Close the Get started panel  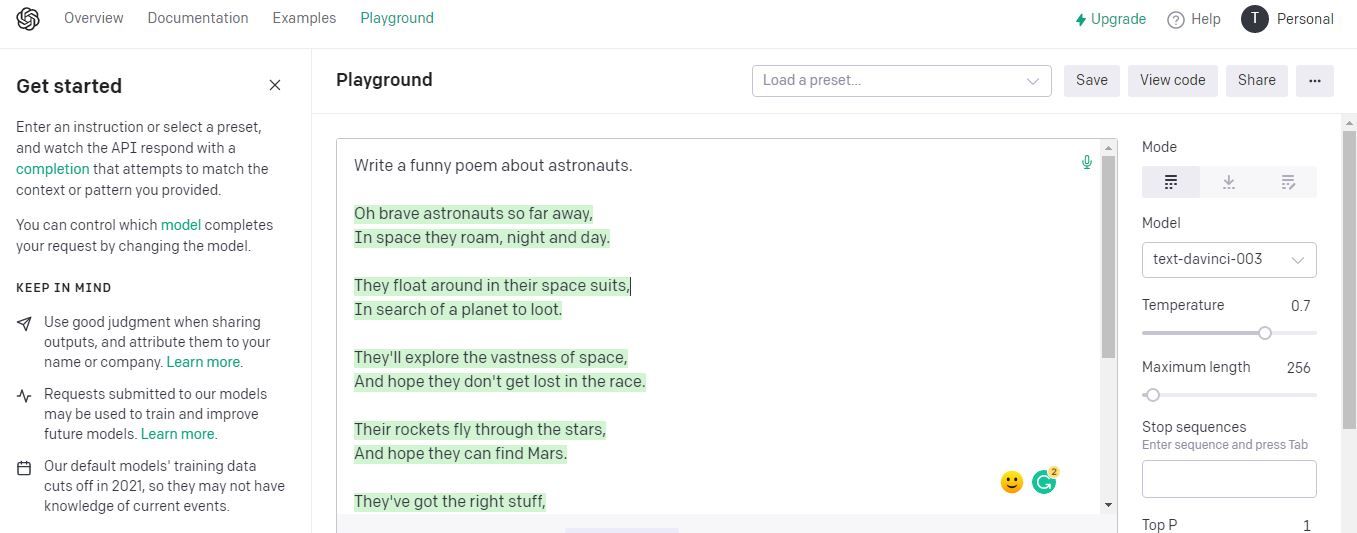tap(275, 86)
